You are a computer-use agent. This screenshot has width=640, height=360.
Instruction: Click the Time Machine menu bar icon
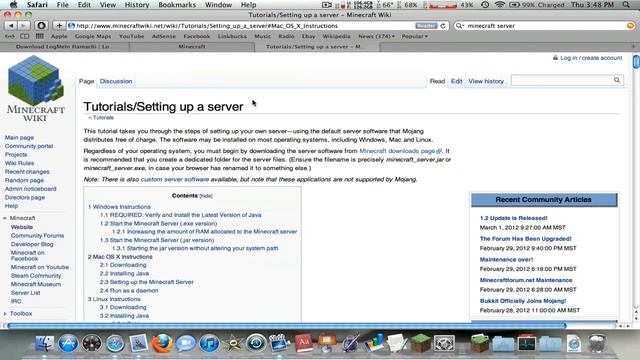pos(485,5)
